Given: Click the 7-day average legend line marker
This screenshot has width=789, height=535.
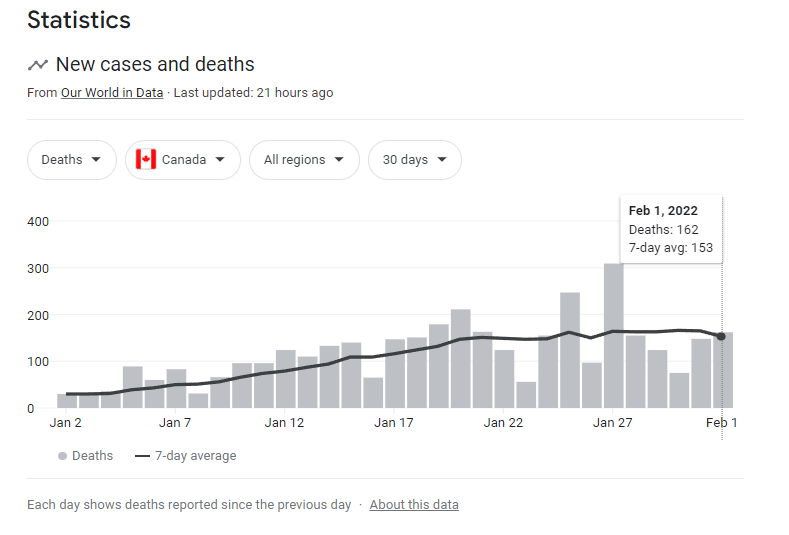Looking at the screenshot, I should click(142, 456).
